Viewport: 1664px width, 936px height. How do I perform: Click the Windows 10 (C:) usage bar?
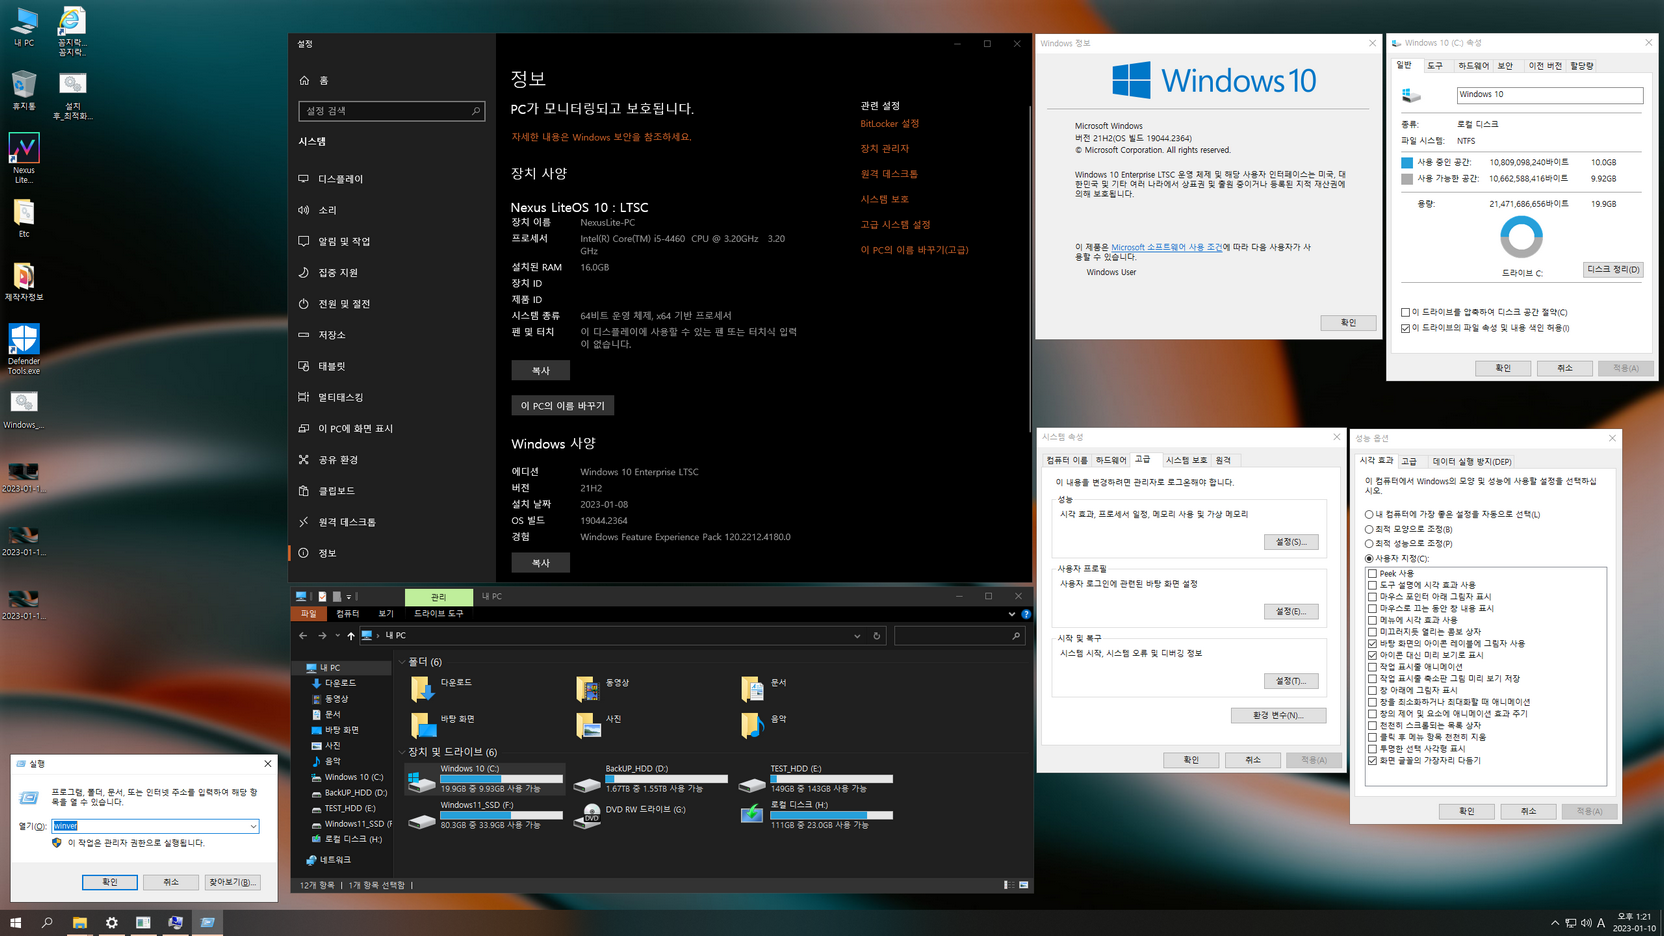tap(501, 779)
